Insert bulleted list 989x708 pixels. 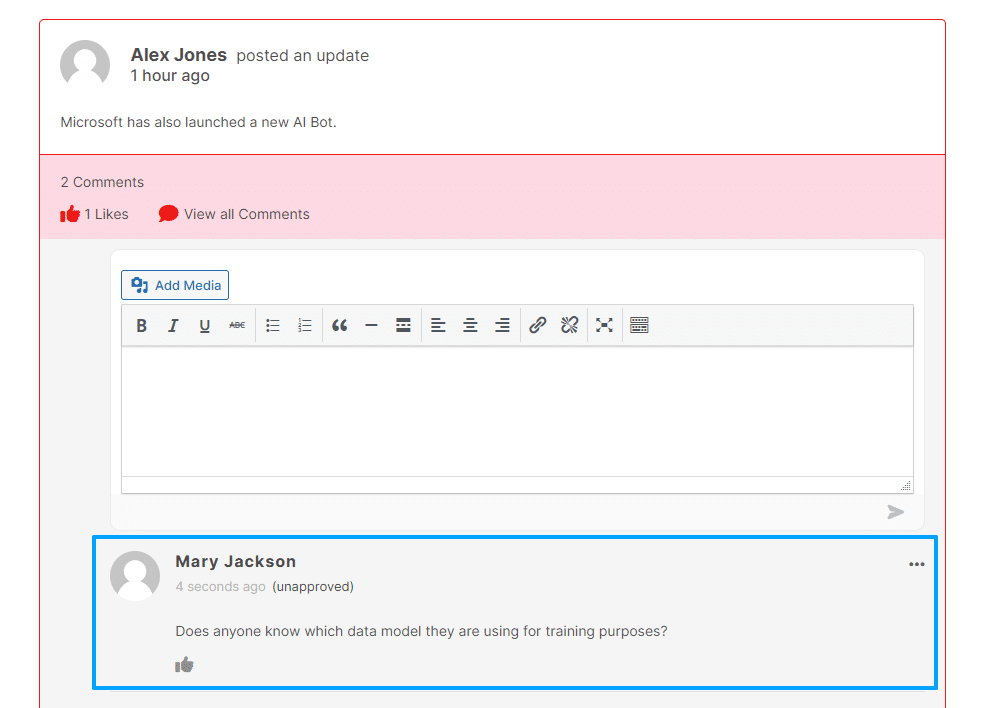(x=272, y=326)
